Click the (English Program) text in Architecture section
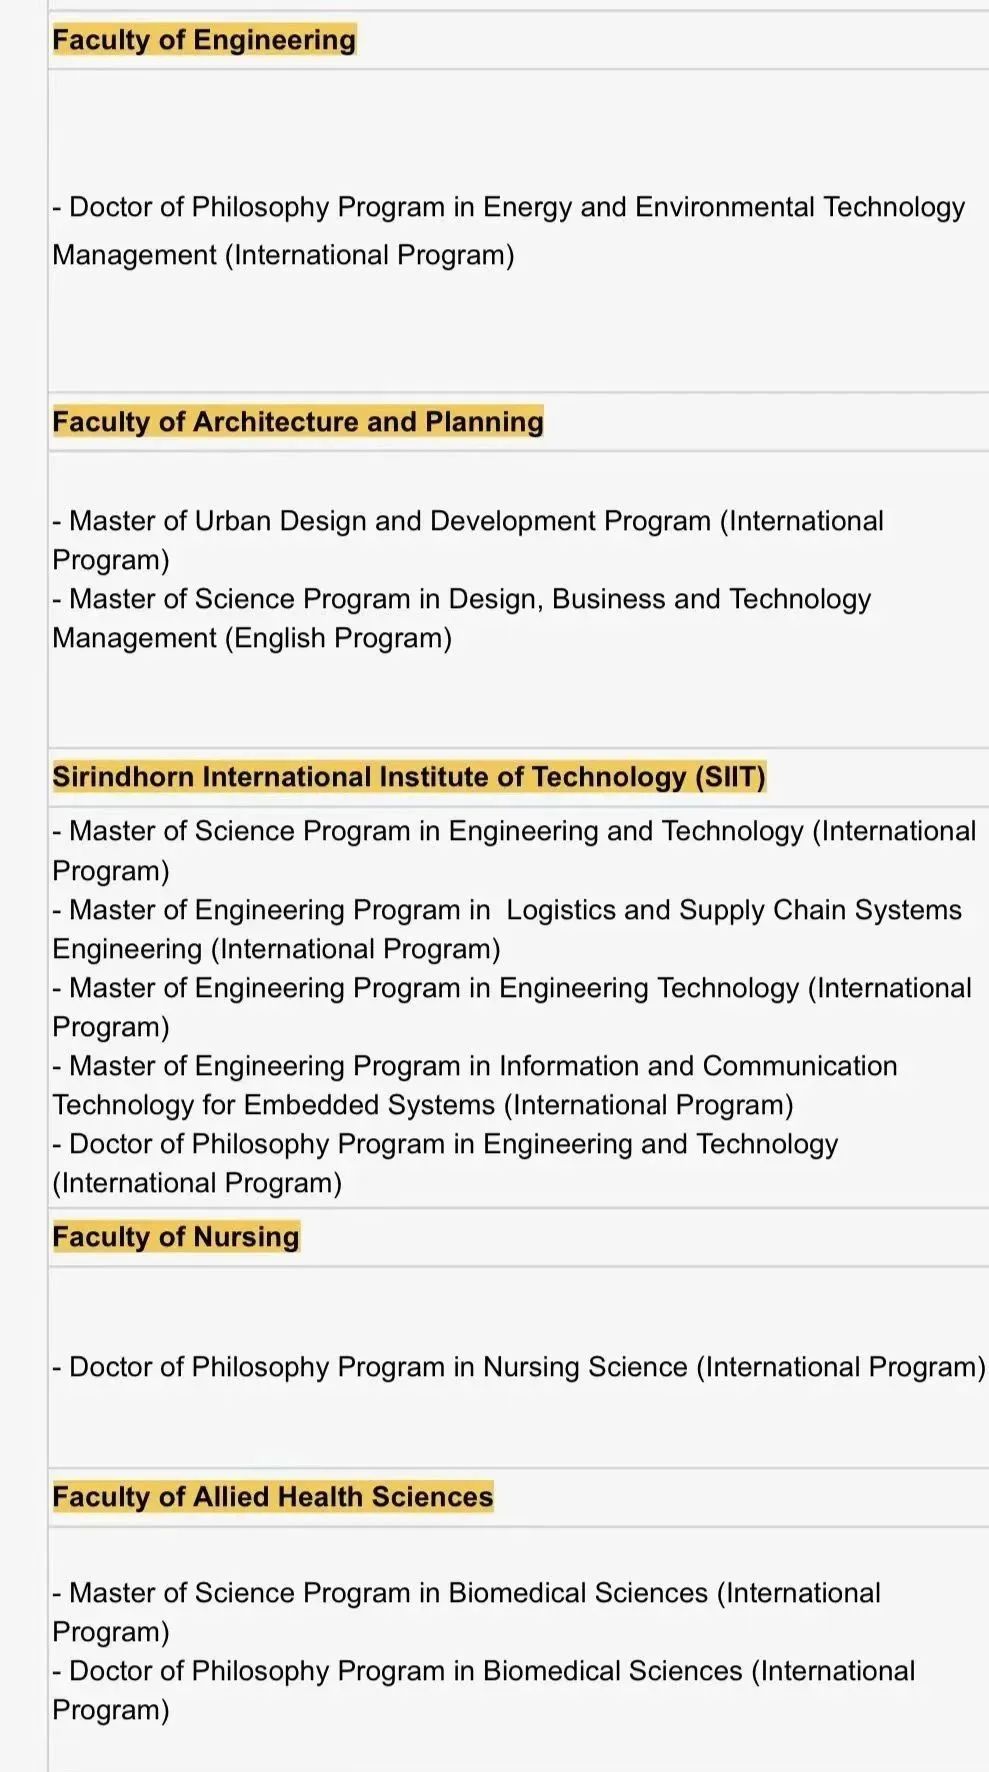 [x=339, y=638]
